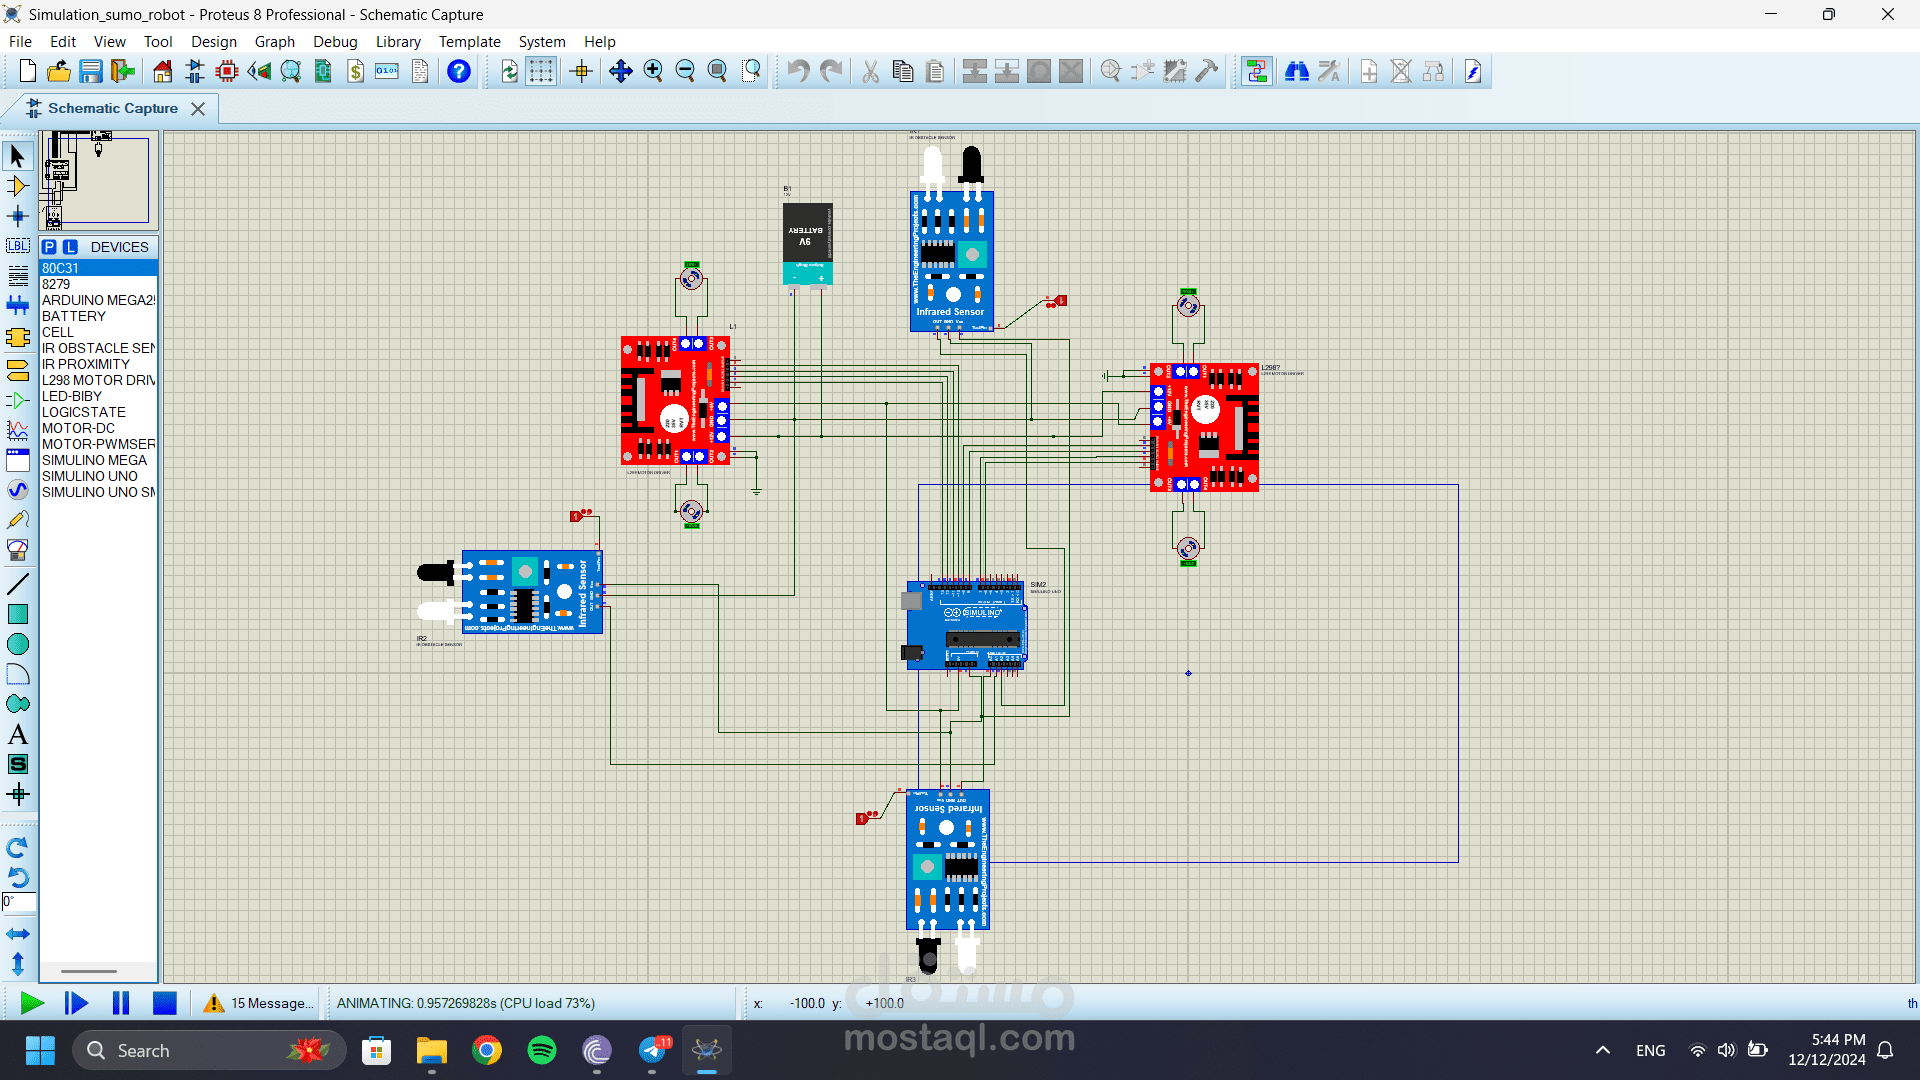Select the Wire Label Mode tool
Image resolution: width=1920 pixels, height=1080 pixels.
18,246
